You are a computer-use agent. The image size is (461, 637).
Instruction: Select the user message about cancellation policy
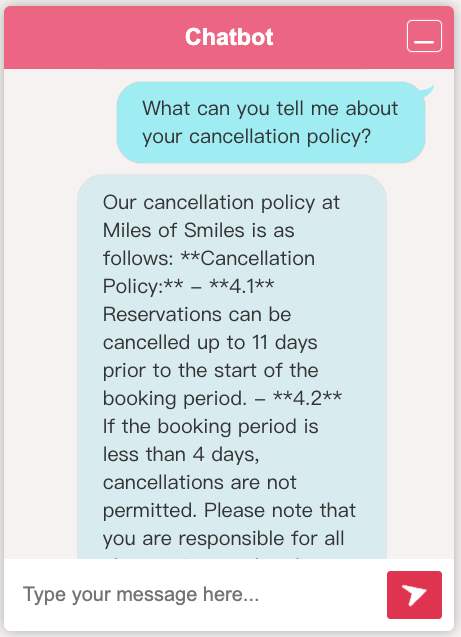pyautogui.click(x=271, y=122)
